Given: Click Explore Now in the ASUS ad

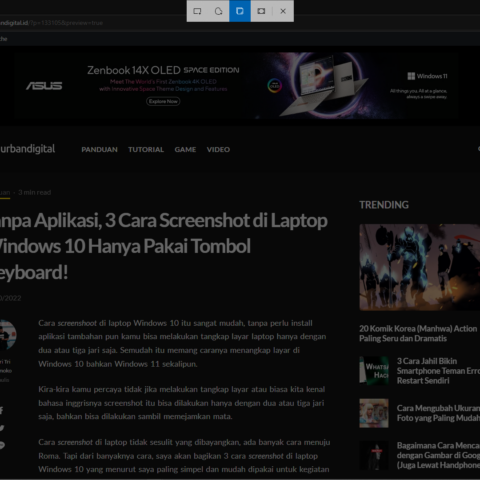Looking at the screenshot, I should pyautogui.click(x=163, y=101).
